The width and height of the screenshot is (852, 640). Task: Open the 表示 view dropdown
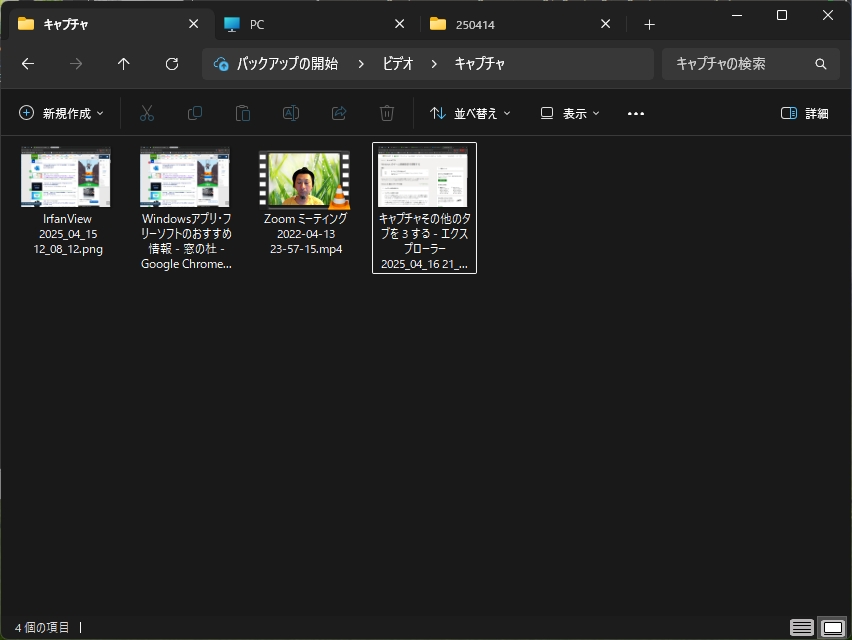[570, 113]
